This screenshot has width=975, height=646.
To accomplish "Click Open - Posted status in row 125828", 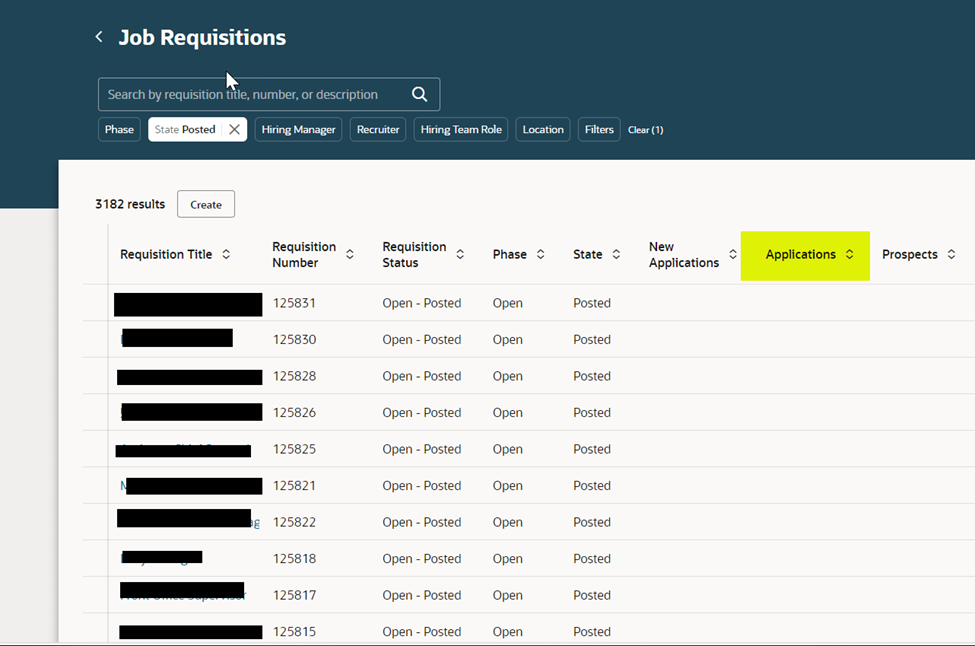I will pyautogui.click(x=422, y=376).
